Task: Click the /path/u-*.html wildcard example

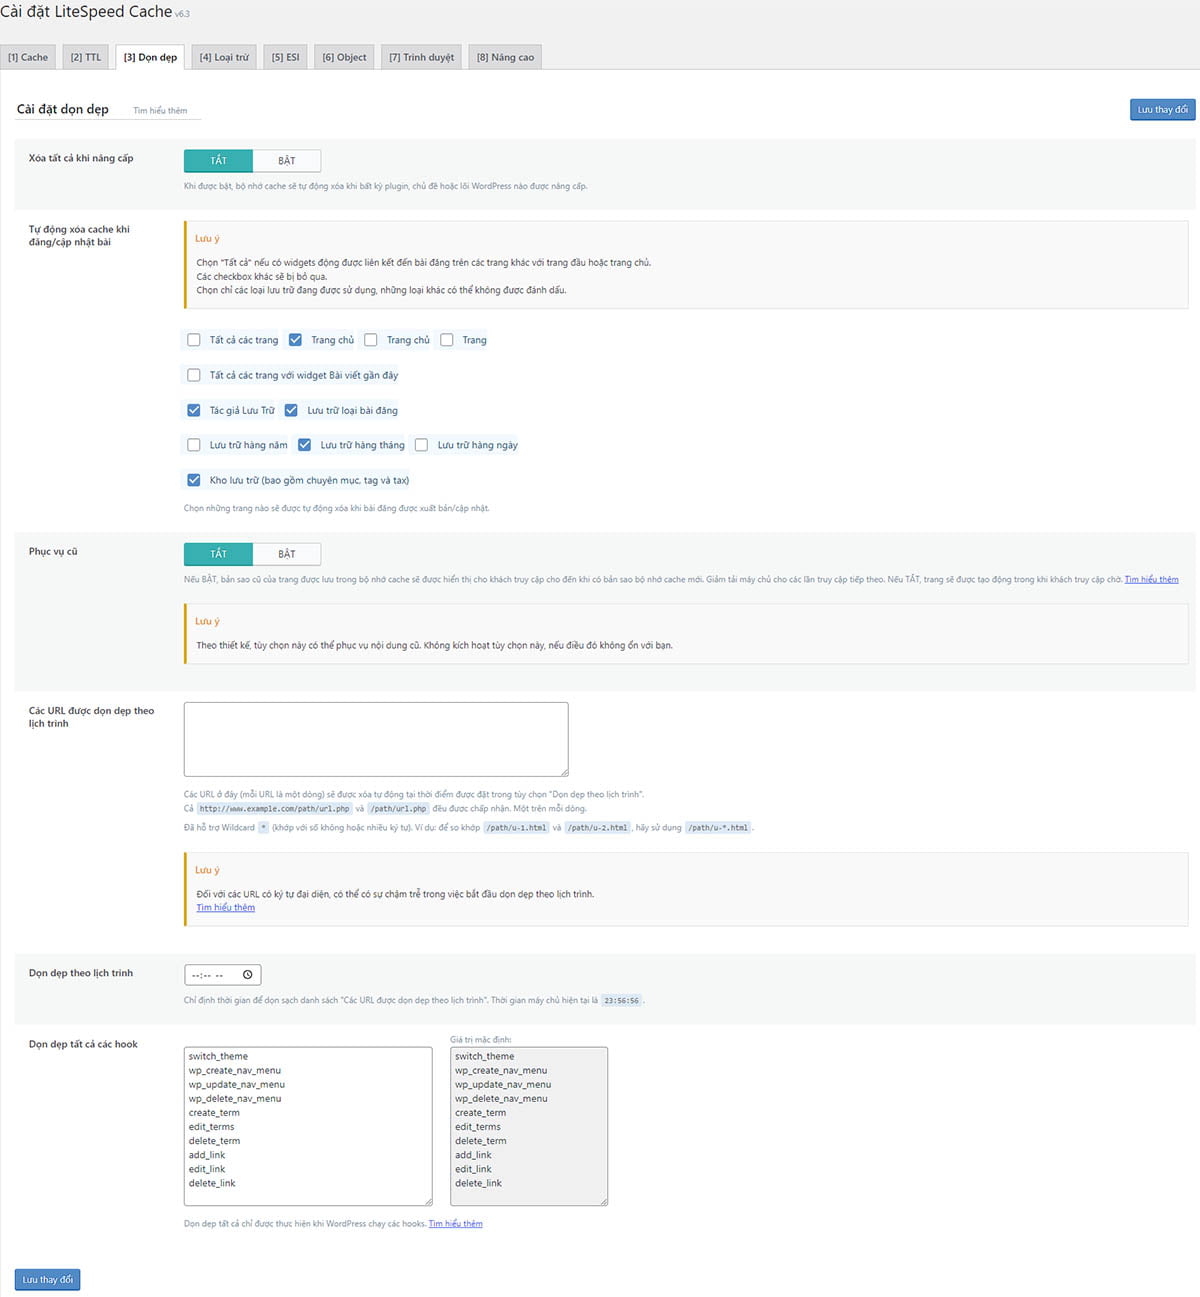Action: tap(718, 828)
